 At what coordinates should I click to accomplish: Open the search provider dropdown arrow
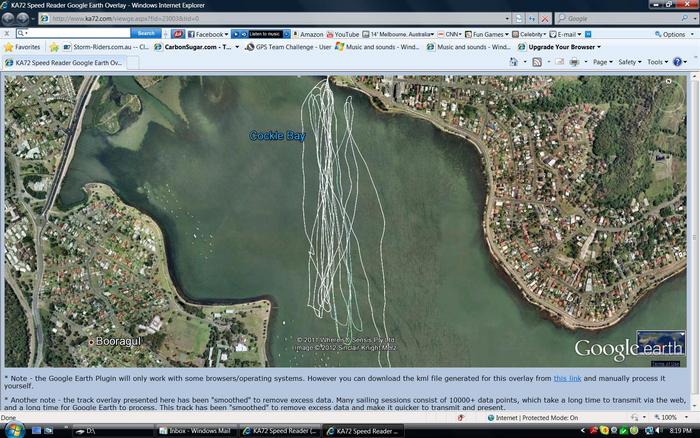click(x=695, y=19)
